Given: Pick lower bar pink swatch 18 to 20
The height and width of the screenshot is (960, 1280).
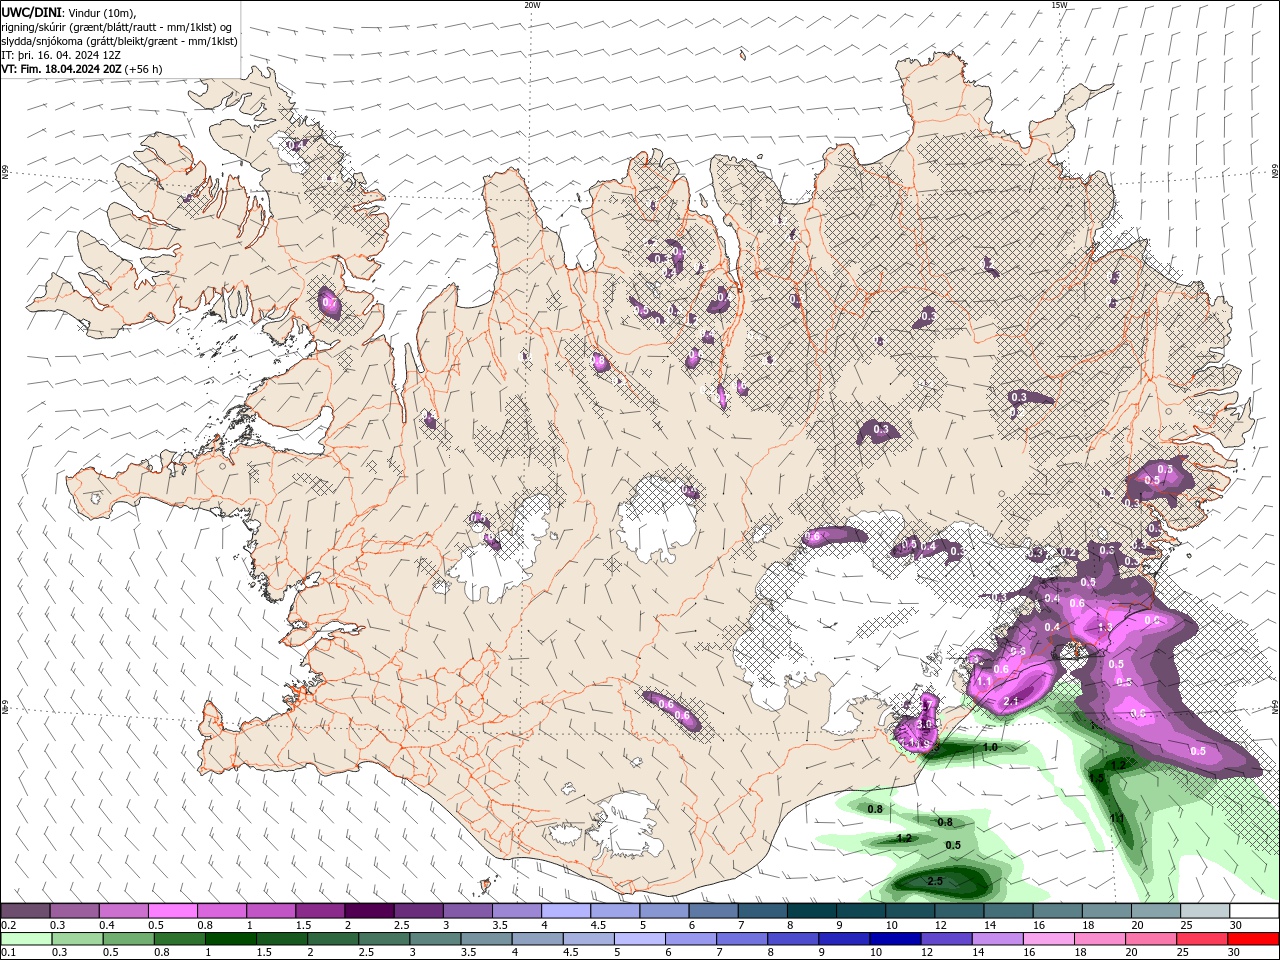Looking at the screenshot, I should [1098, 939].
